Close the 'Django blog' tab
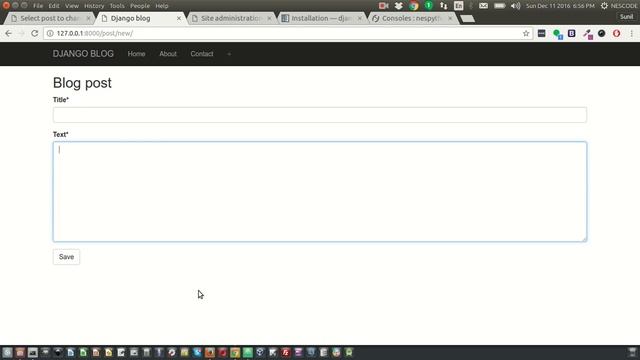Image resolution: width=640 pixels, height=360 pixels. pos(179,18)
